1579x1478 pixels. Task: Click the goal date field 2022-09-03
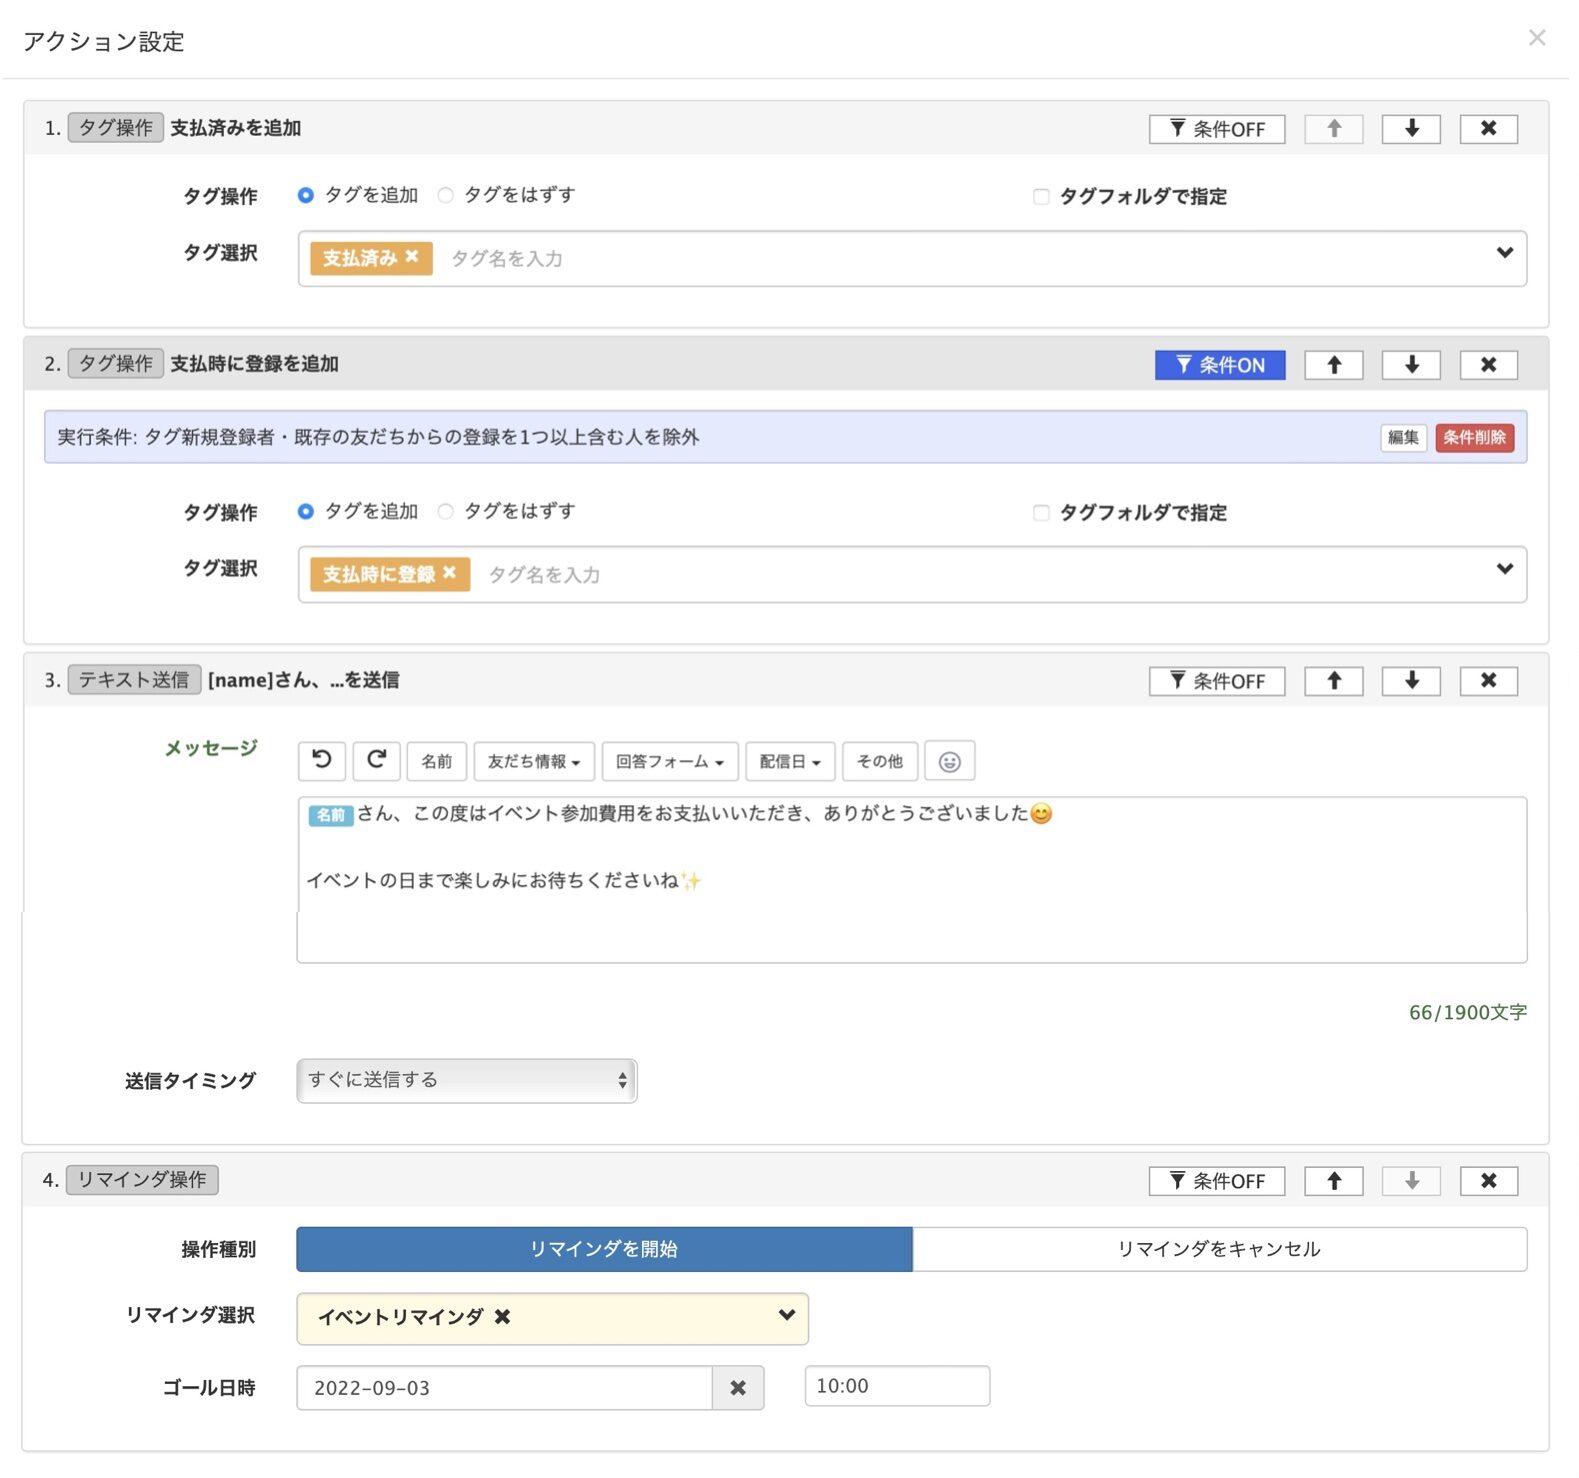(505, 1388)
